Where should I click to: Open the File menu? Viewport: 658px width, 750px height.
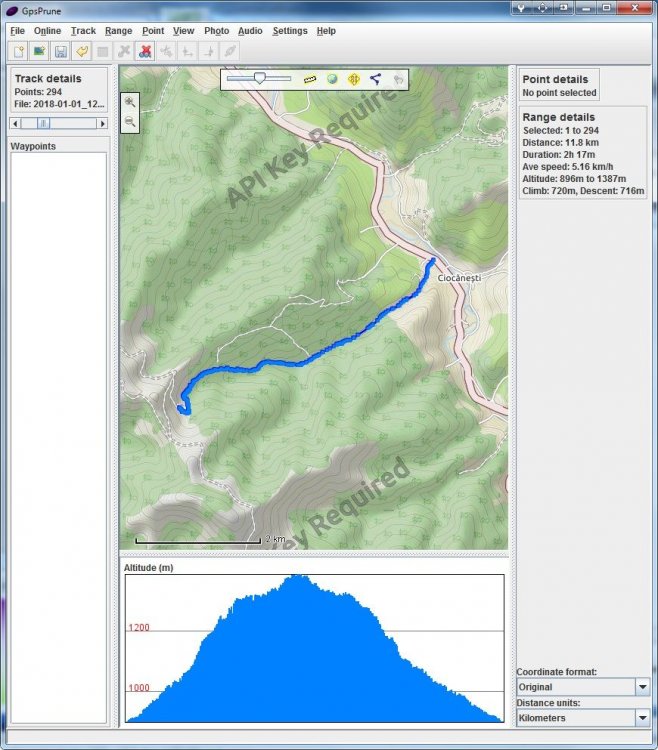(17, 31)
